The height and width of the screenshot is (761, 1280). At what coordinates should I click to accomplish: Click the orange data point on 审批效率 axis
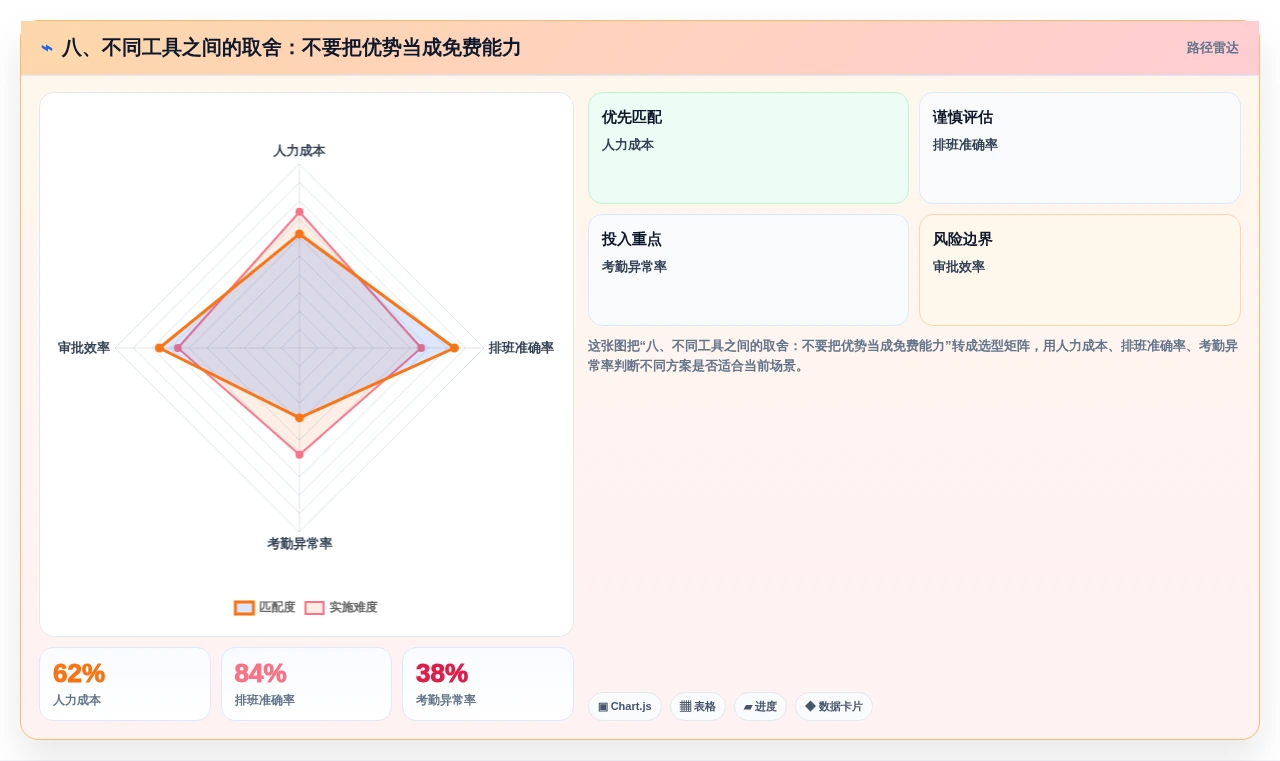159,348
